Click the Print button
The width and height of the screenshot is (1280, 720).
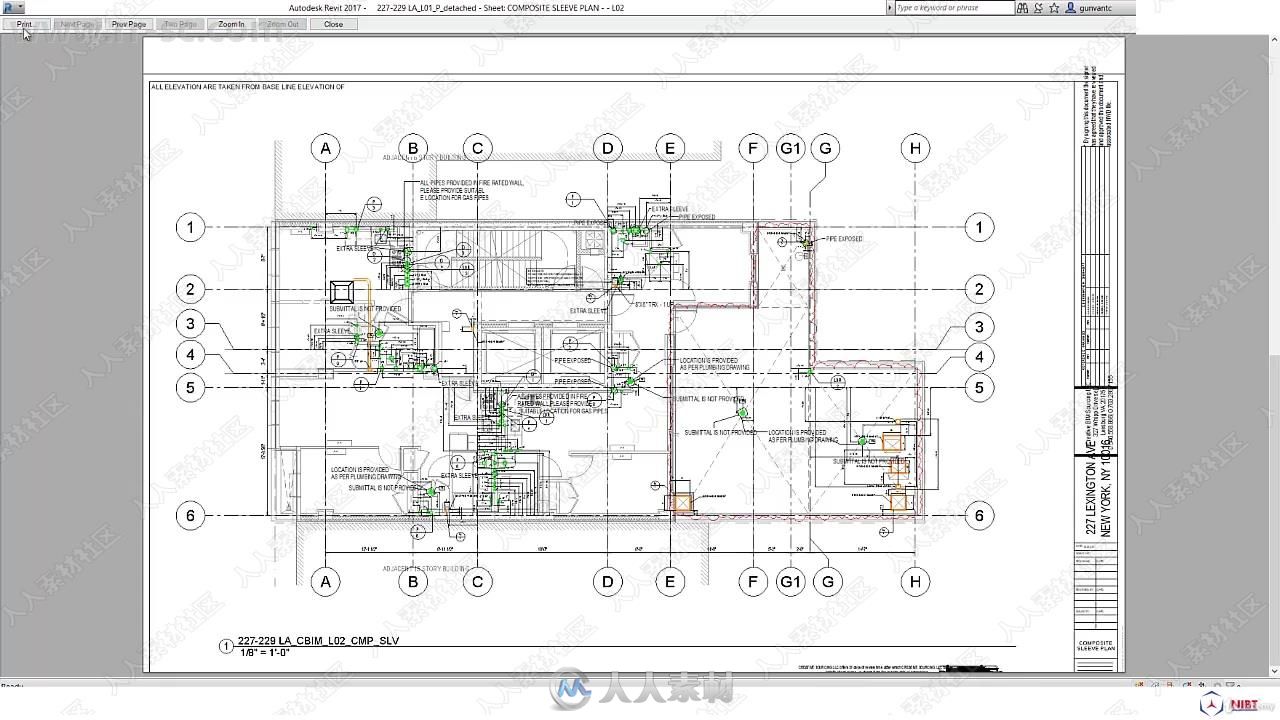(25, 24)
